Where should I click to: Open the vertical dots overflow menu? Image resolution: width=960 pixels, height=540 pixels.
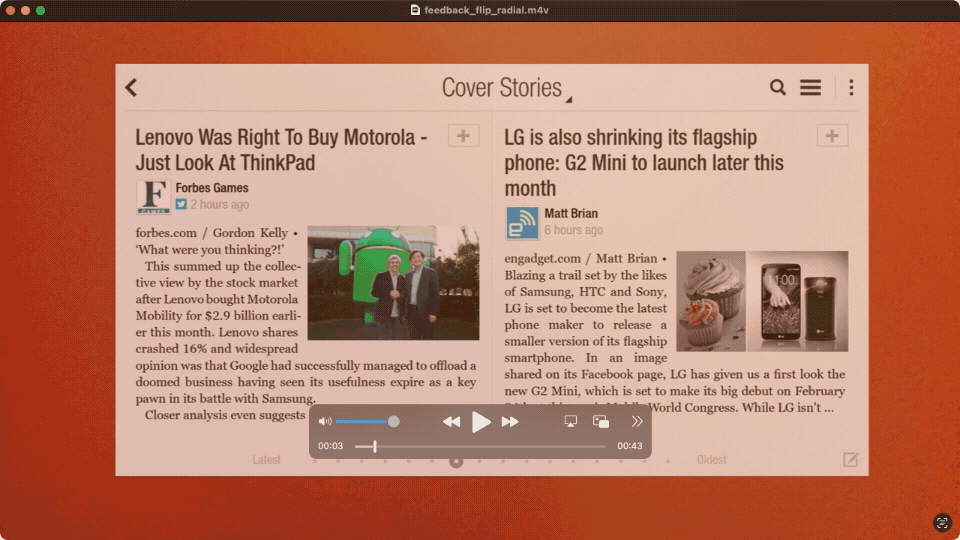pos(851,88)
